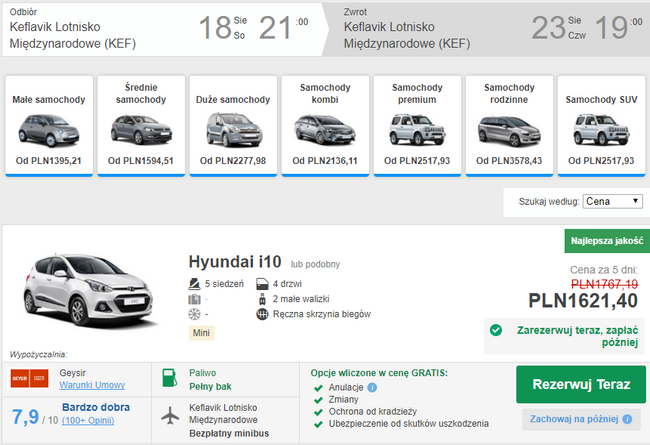Select the Małe samochody category card
The width and height of the screenshot is (650, 445).
tap(49, 126)
